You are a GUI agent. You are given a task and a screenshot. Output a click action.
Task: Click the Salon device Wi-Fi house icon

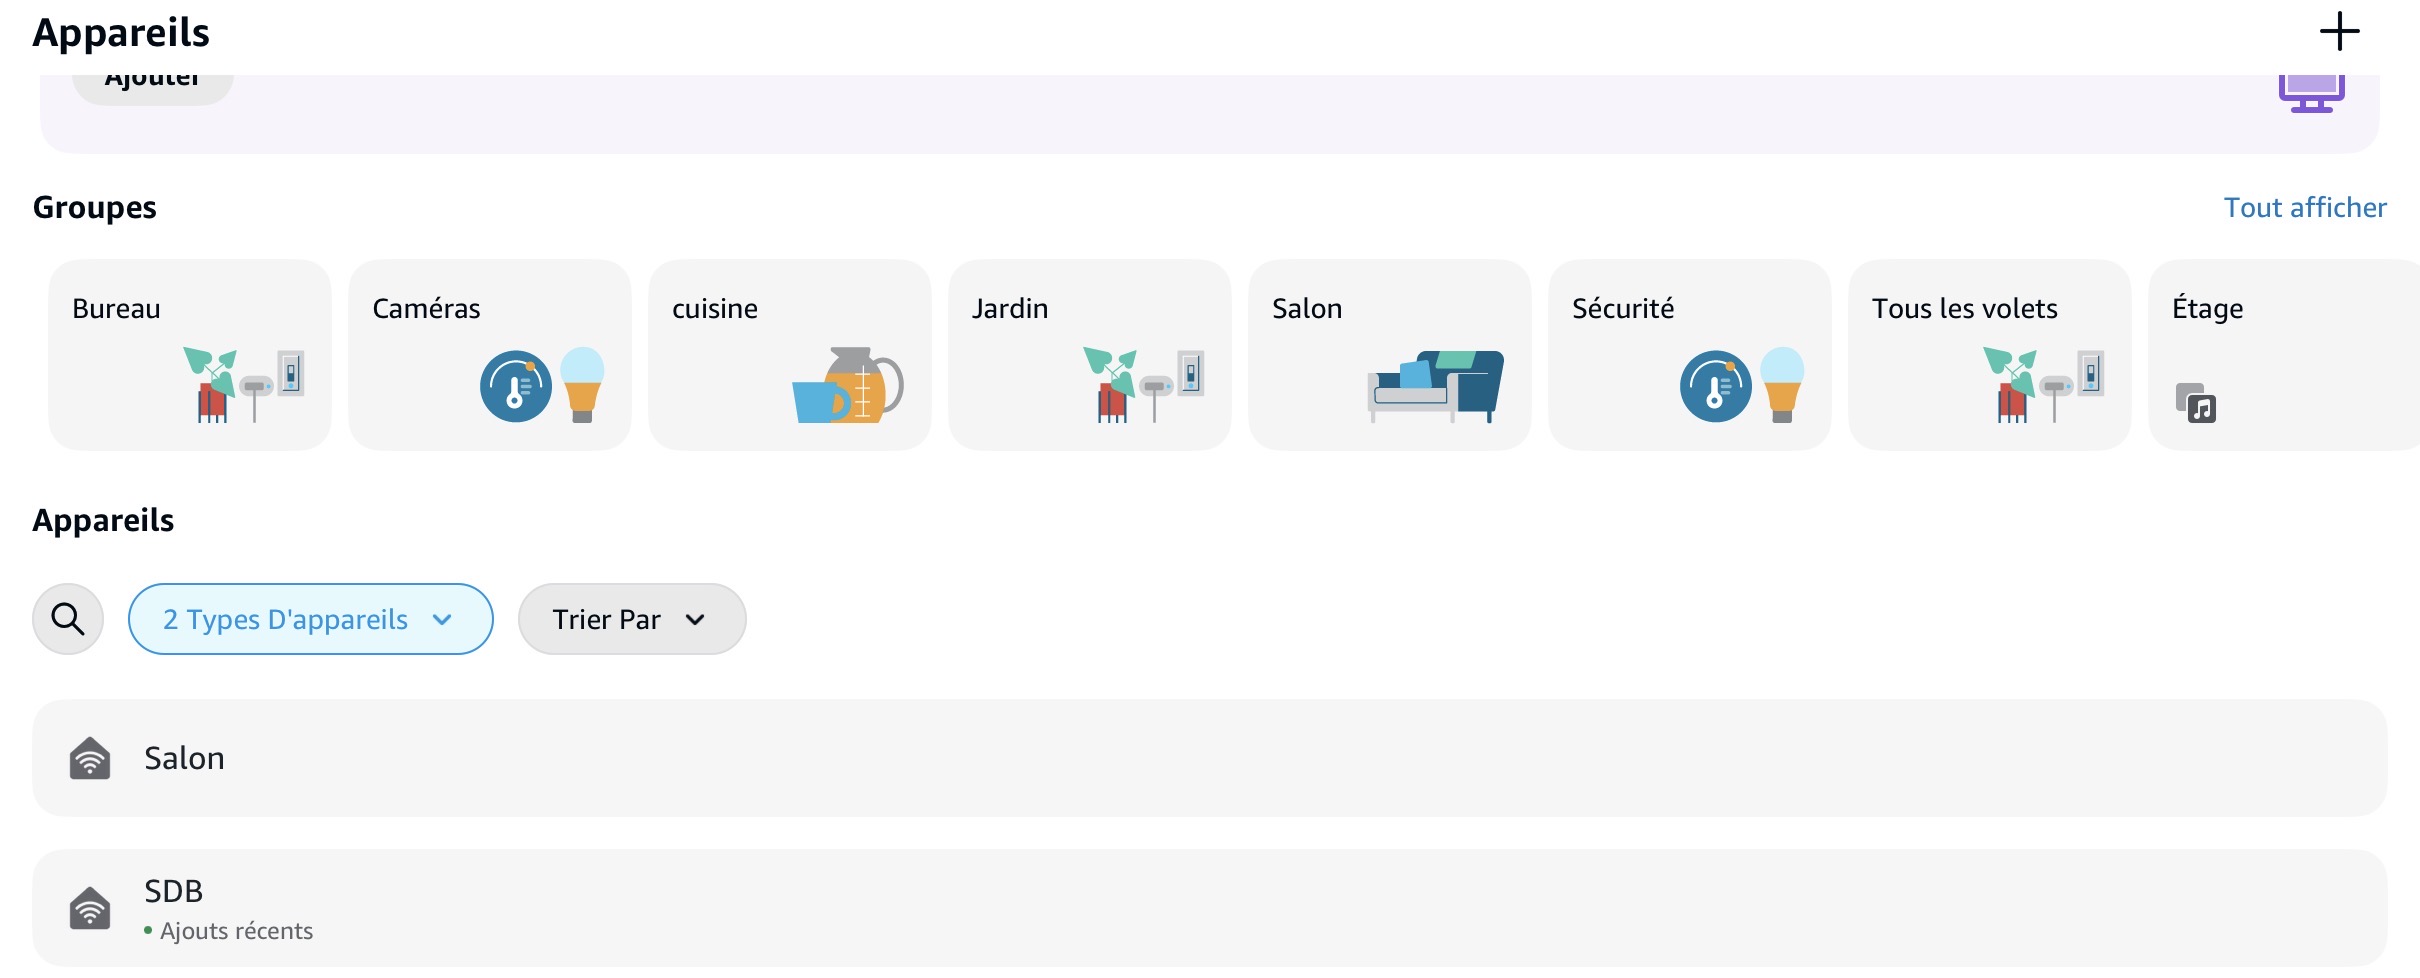point(90,758)
